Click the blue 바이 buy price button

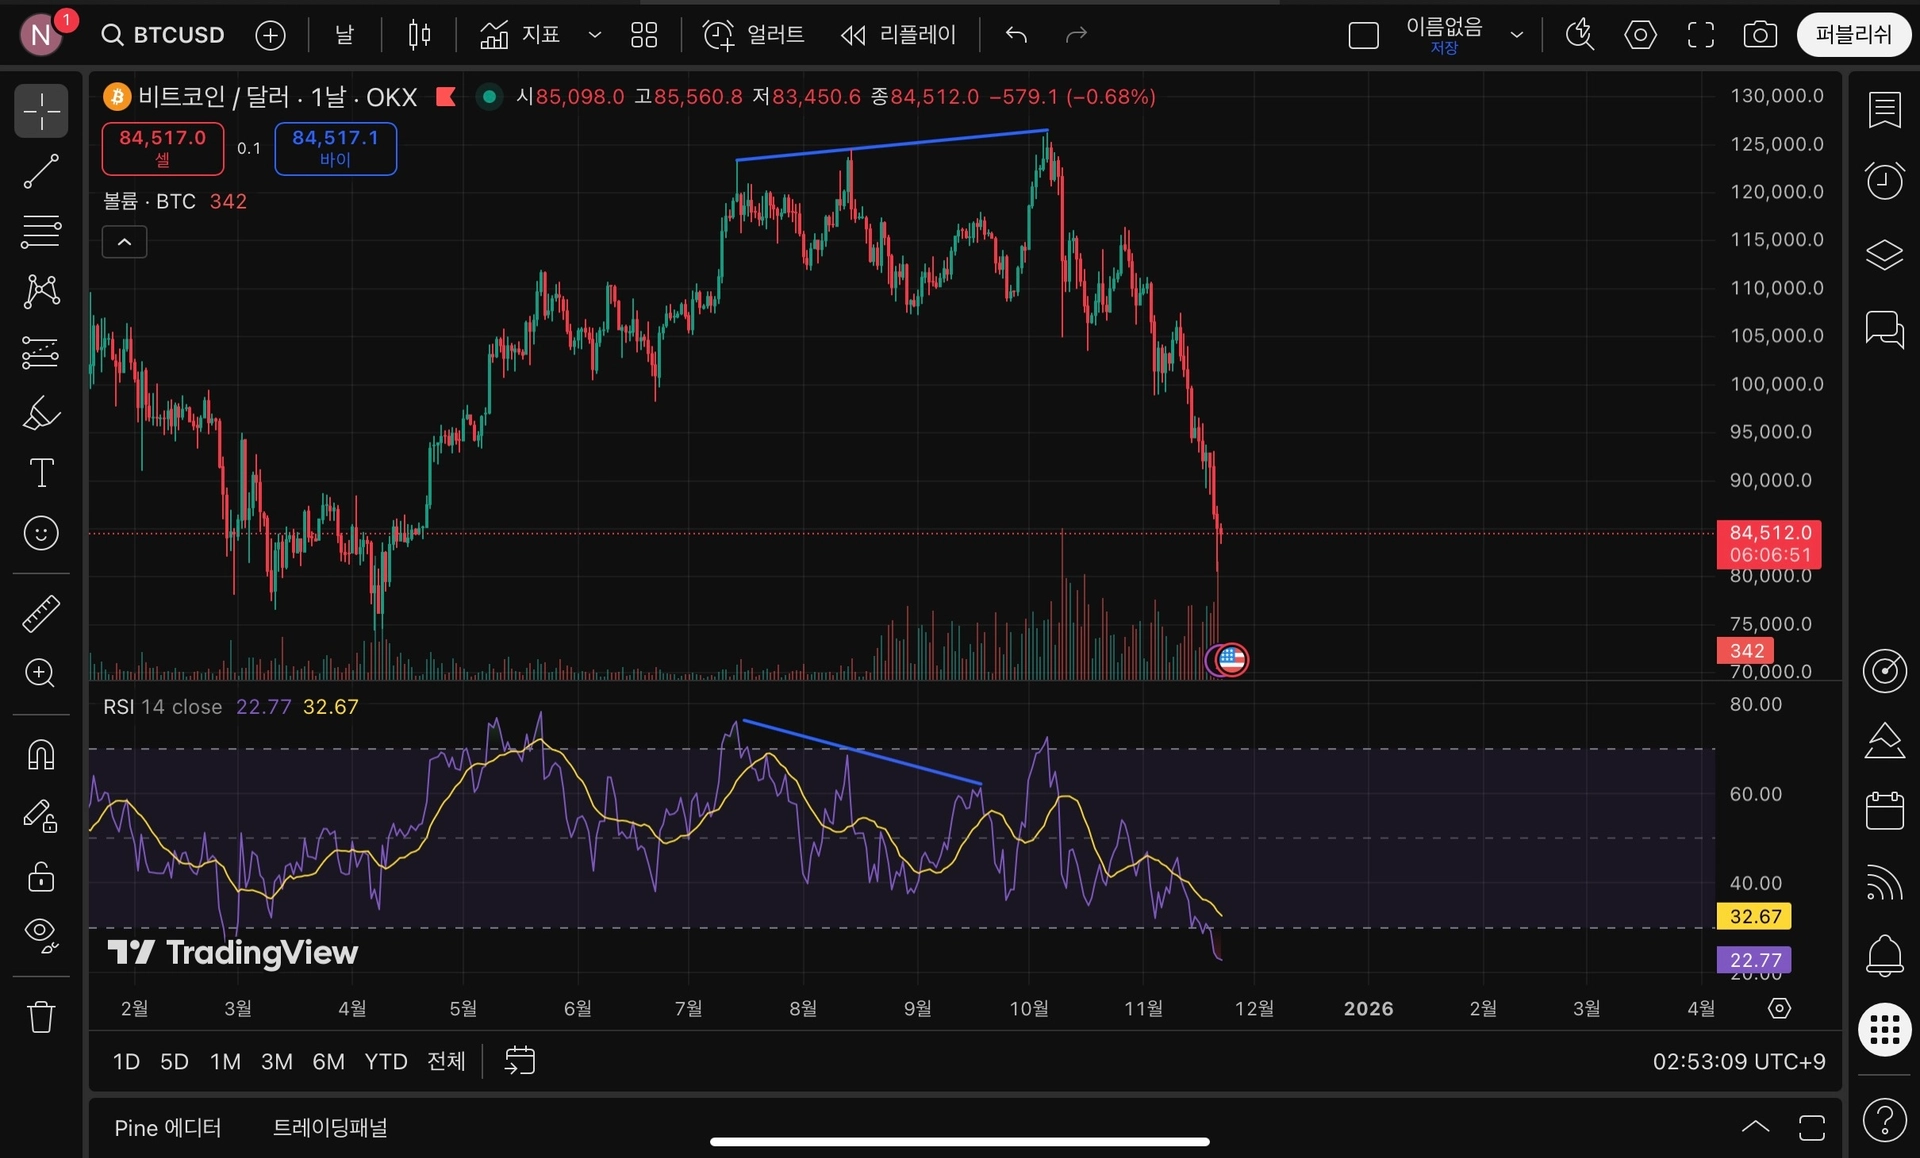[x=335, y=148]
